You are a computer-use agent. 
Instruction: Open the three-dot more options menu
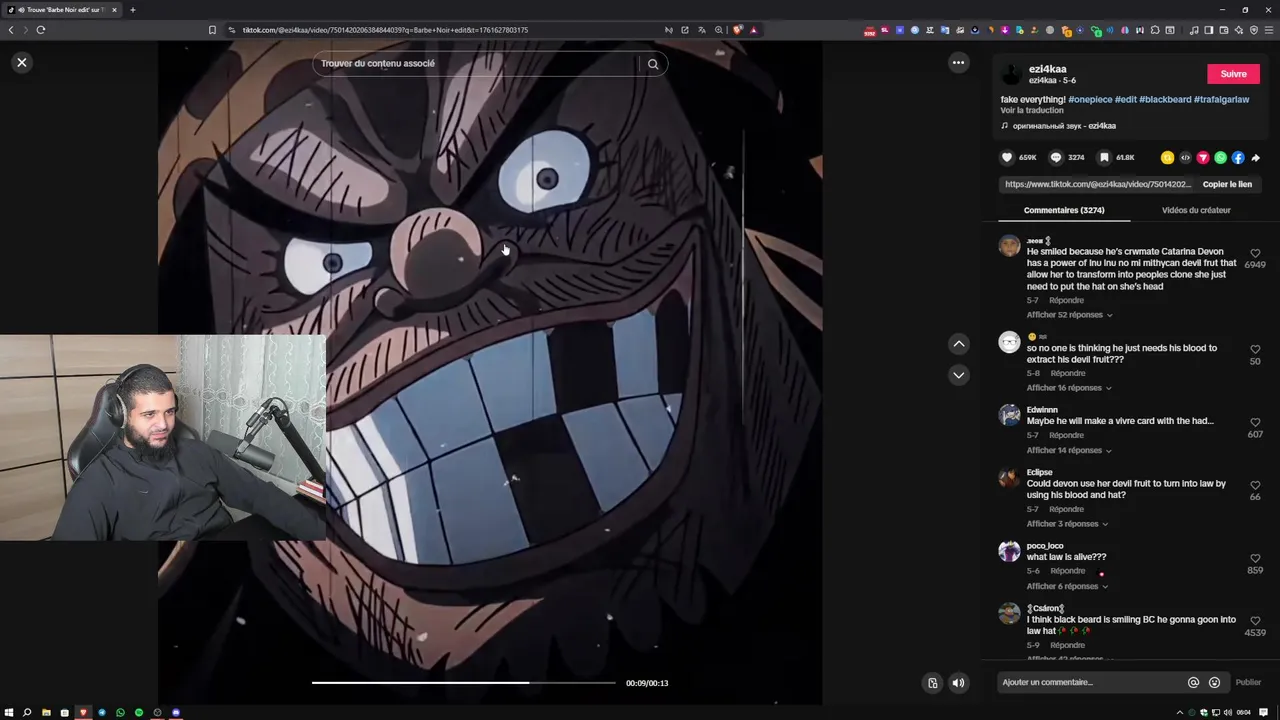click(x=958, y=62)
